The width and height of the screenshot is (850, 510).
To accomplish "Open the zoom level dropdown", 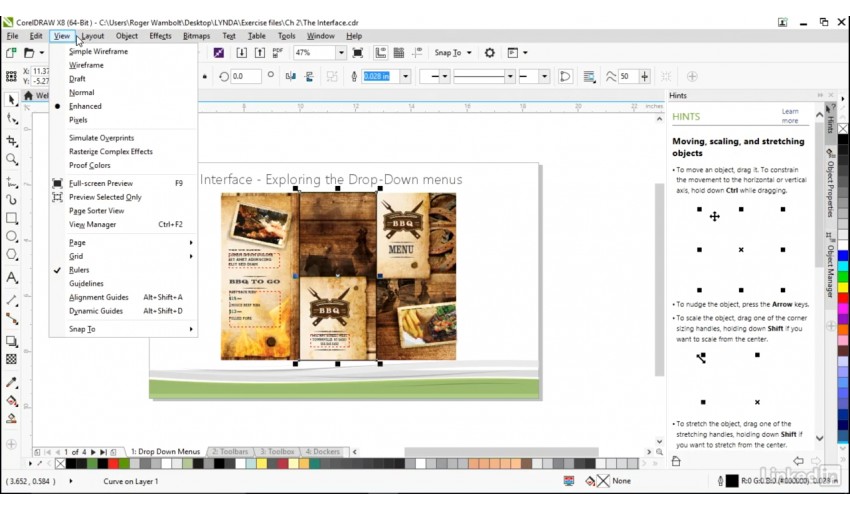I will point(341,53).
